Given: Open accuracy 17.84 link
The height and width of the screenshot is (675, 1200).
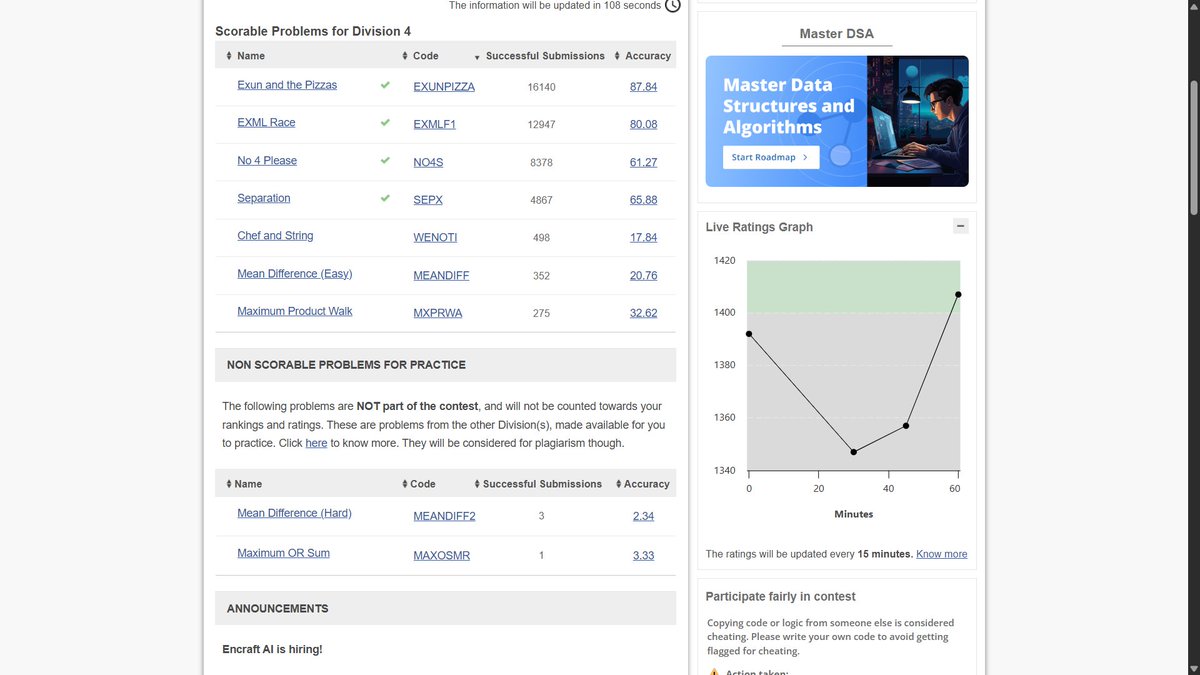Looking at the screenshot, I should pyautogui.click(x=643, y=238).
